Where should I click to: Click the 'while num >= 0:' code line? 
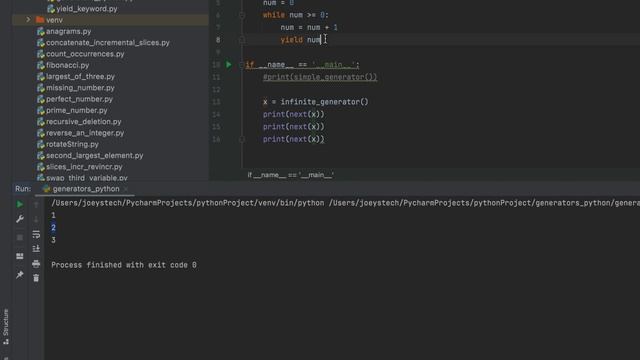coord(296,15)
